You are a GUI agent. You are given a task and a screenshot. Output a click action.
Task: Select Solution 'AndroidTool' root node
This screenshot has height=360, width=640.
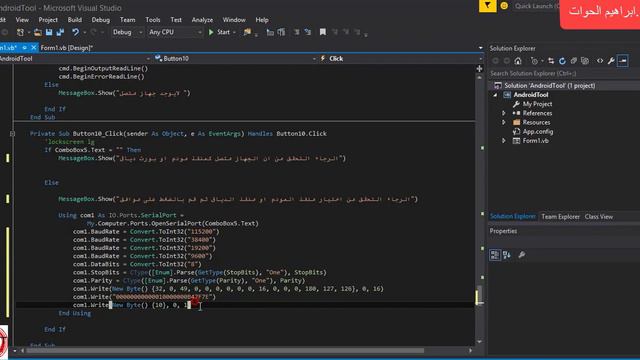point(549,86)
